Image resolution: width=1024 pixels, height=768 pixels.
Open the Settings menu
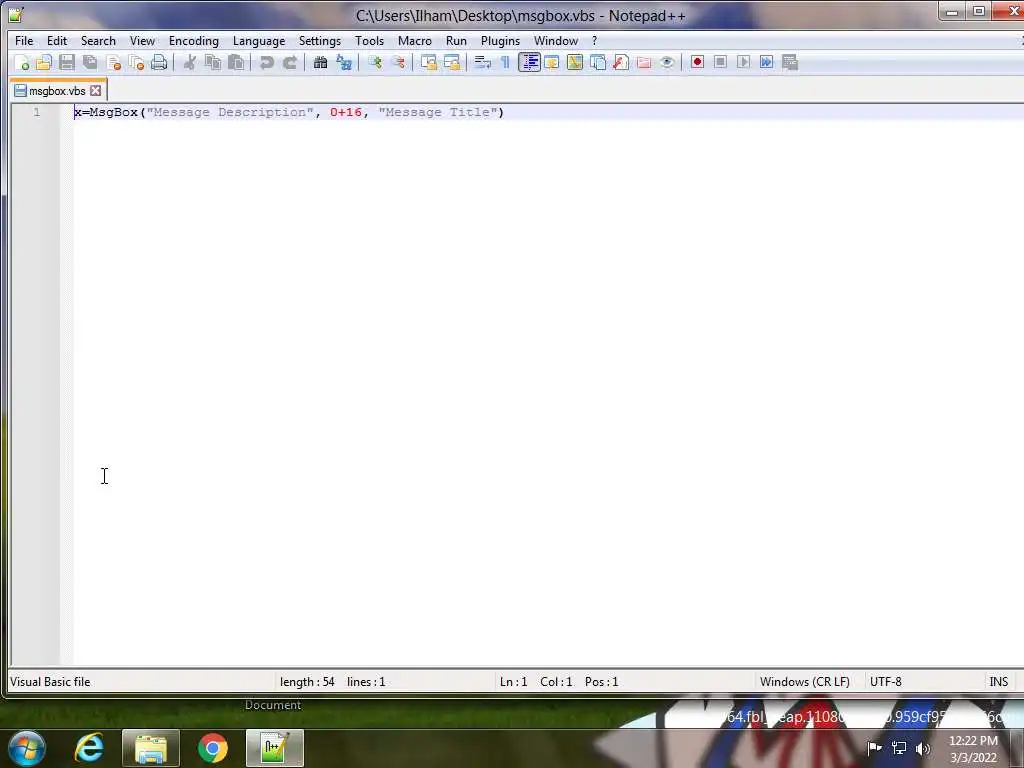pos(319,40)
